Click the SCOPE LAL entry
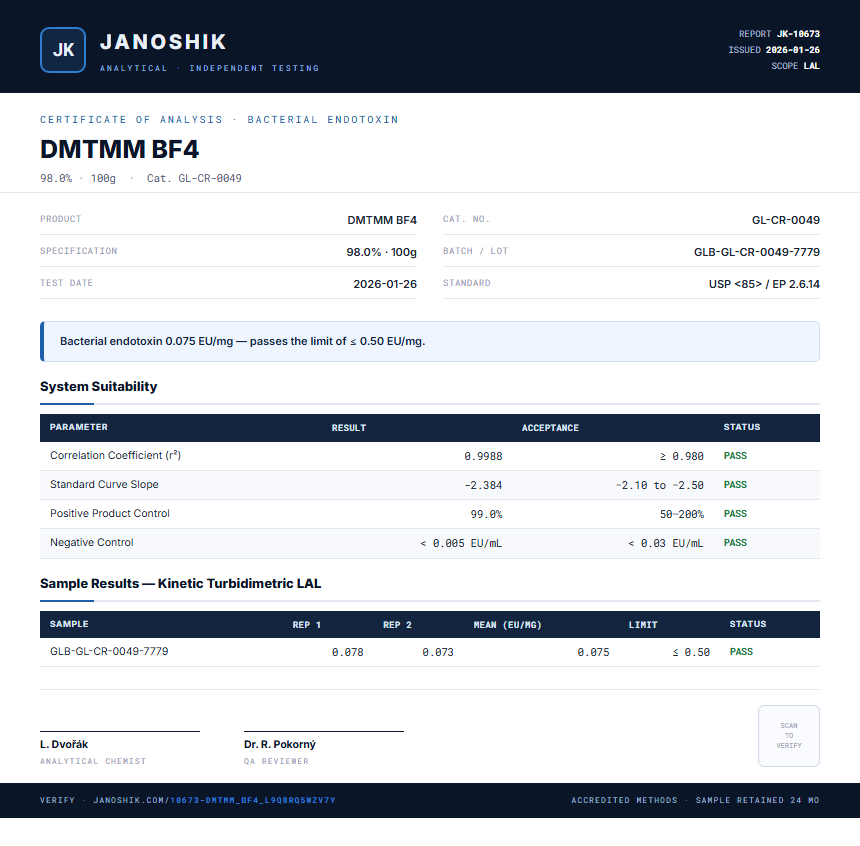 click(x=795, y=66)
